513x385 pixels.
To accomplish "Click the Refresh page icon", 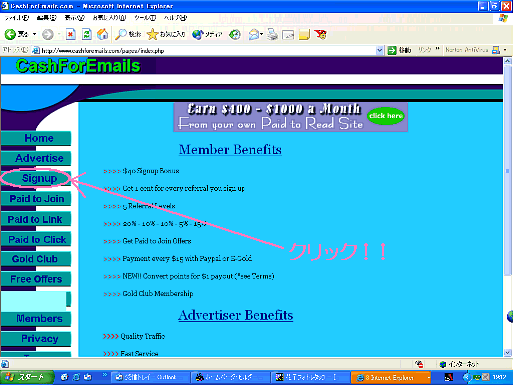I will [x=87, y=34].
